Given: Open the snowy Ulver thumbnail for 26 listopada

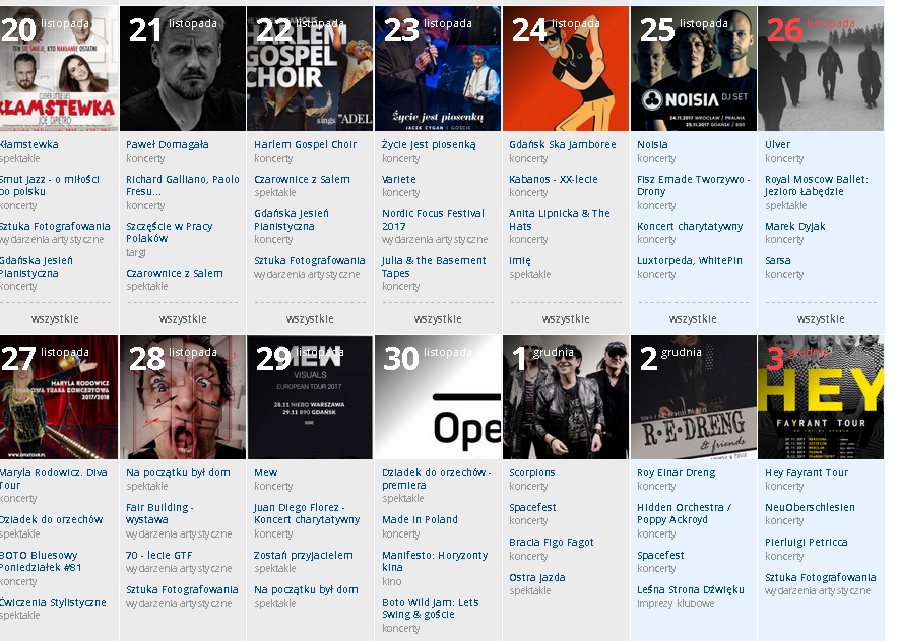Looking at the screenshot, I should click(821, 69).
